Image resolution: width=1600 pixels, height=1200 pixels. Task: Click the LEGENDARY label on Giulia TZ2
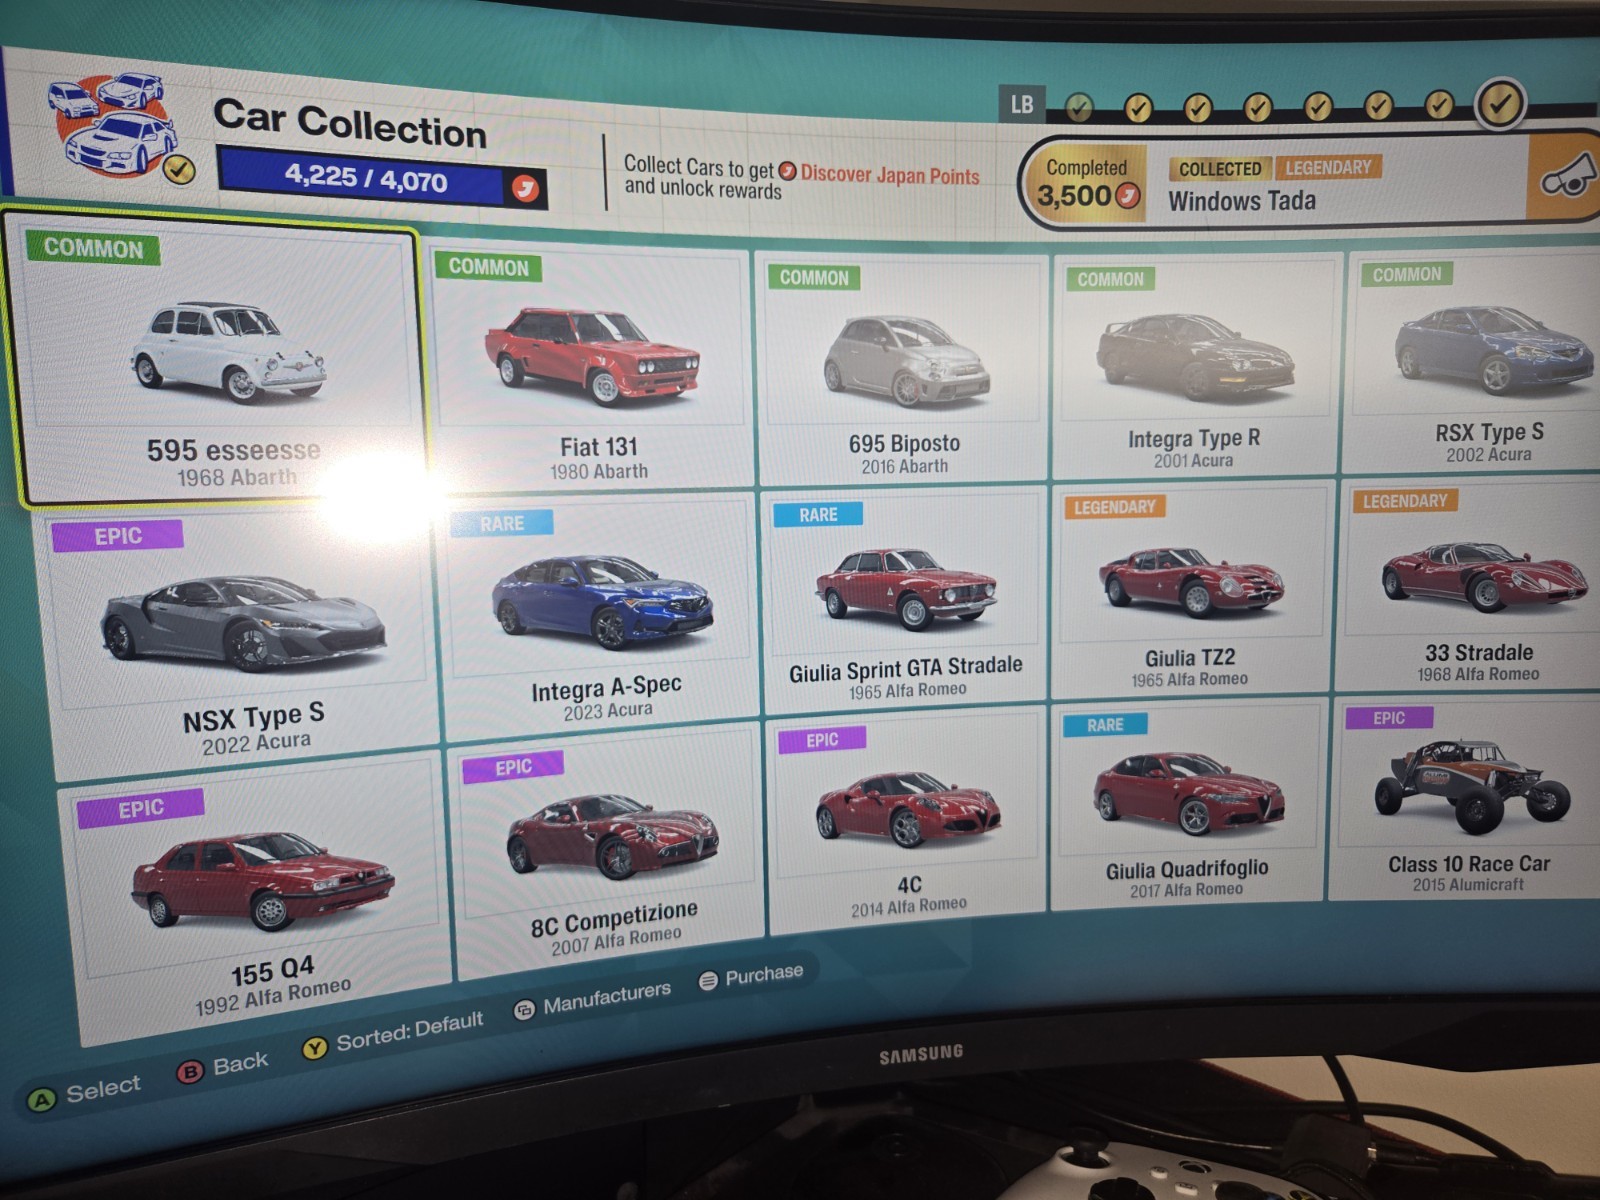1114,507
